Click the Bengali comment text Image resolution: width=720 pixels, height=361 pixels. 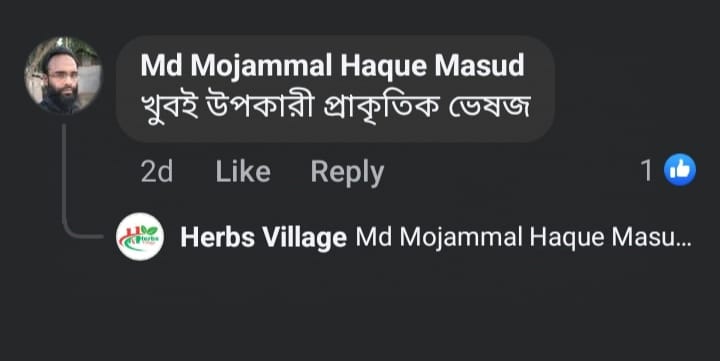tap(336, 106)
